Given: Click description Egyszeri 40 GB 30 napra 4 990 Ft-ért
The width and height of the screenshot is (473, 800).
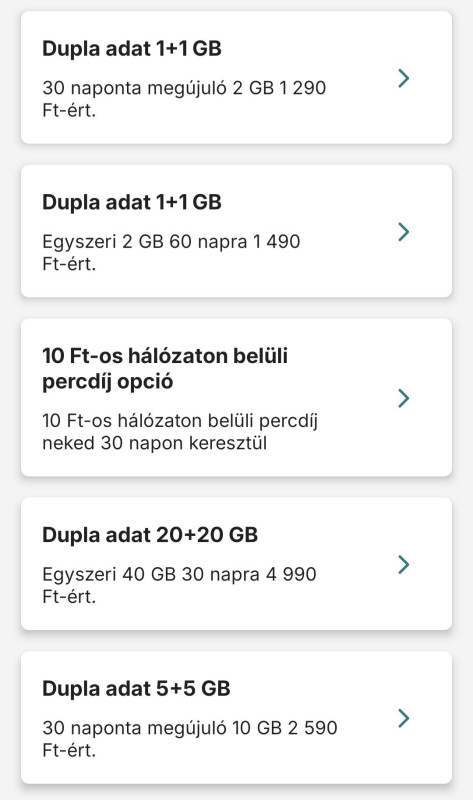Looking at the screenshot, I should (x=179, y=585).
